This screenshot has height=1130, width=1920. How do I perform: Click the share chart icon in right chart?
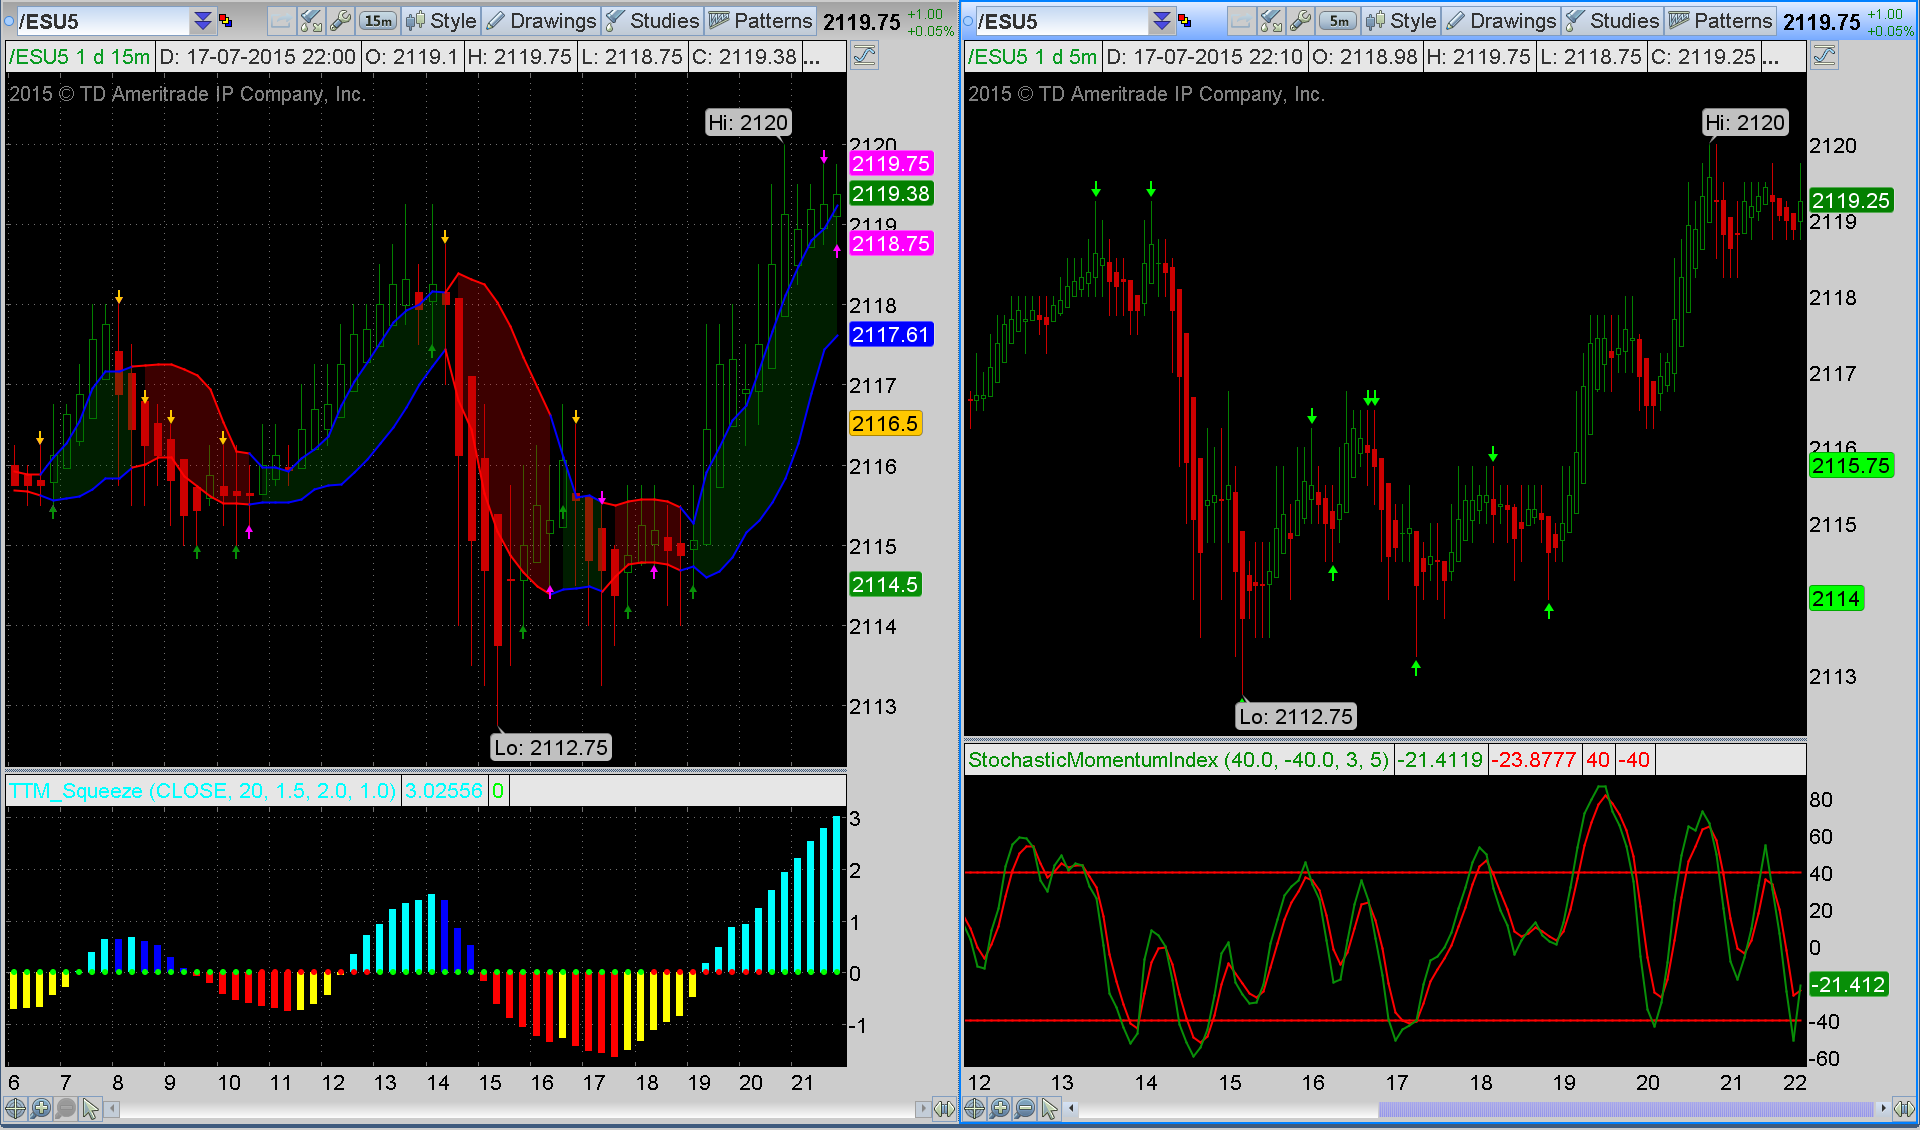coord(1240,21)
